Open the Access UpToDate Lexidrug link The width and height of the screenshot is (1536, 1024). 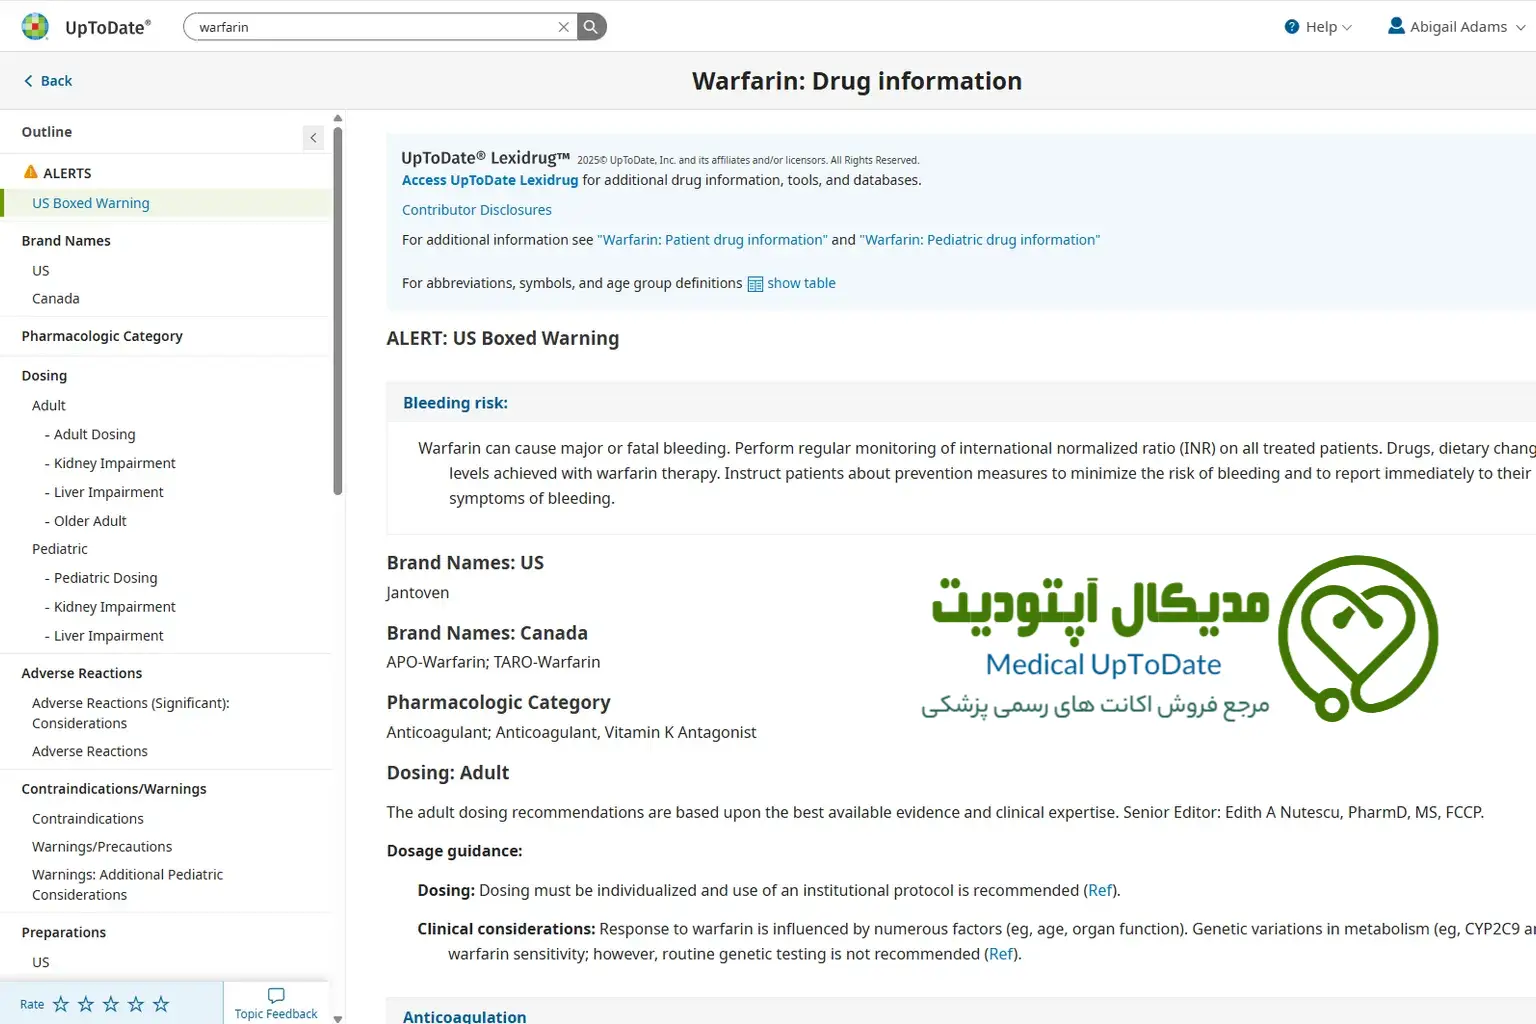490,180
